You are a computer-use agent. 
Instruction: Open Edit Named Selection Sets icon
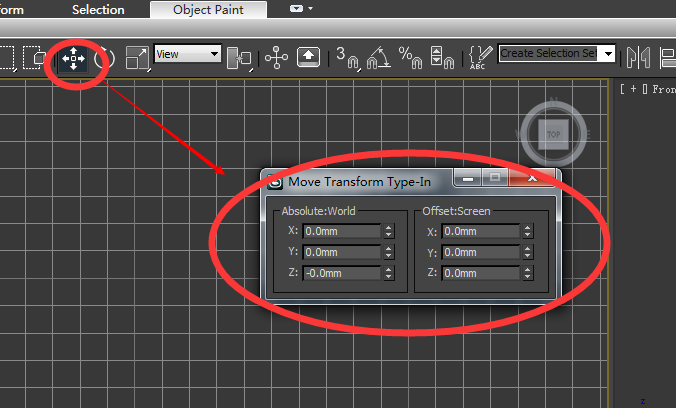480,57
